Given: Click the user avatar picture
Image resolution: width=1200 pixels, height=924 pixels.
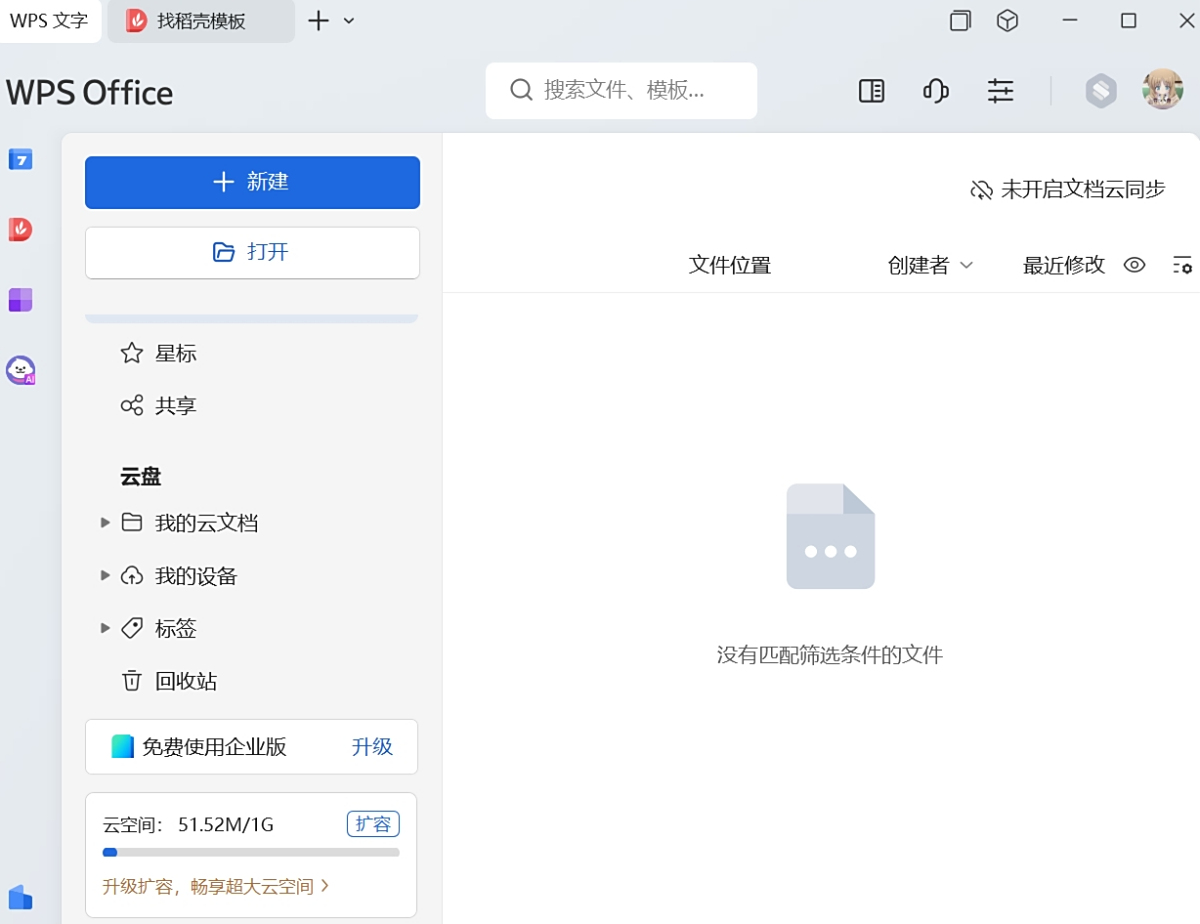Looking at the screenshot, I should [x=1162, y=90].
